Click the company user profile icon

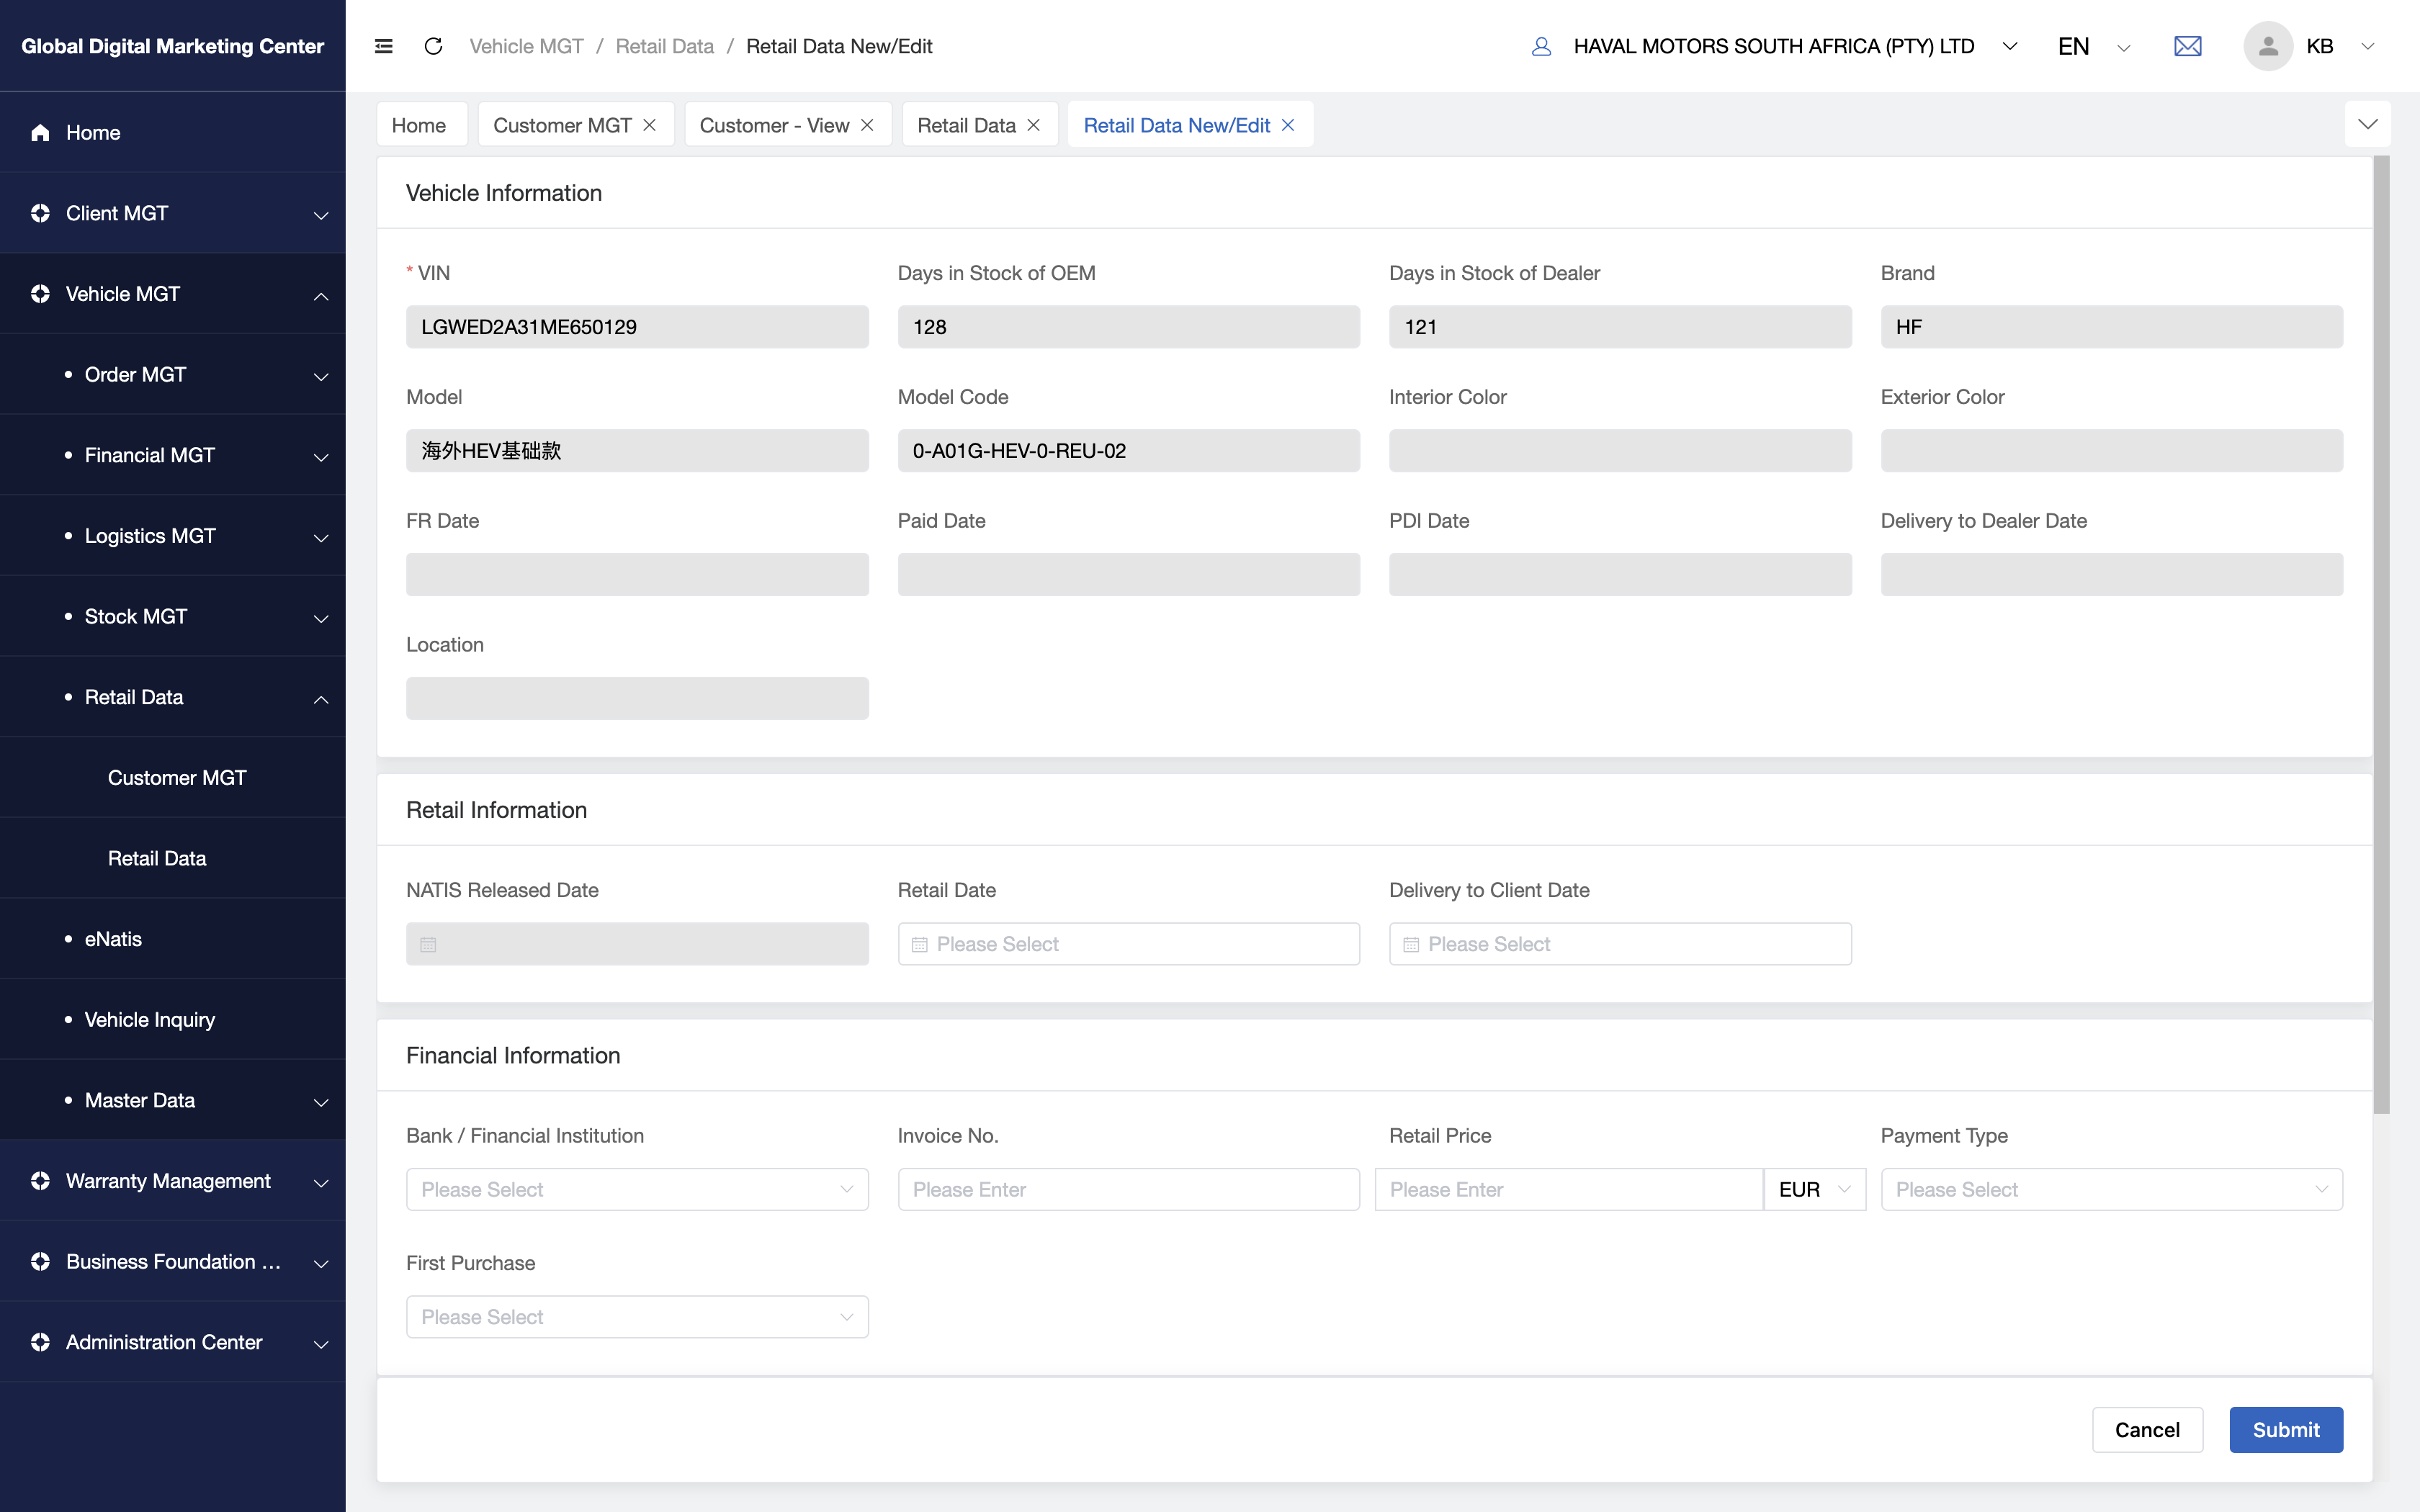1541,46
